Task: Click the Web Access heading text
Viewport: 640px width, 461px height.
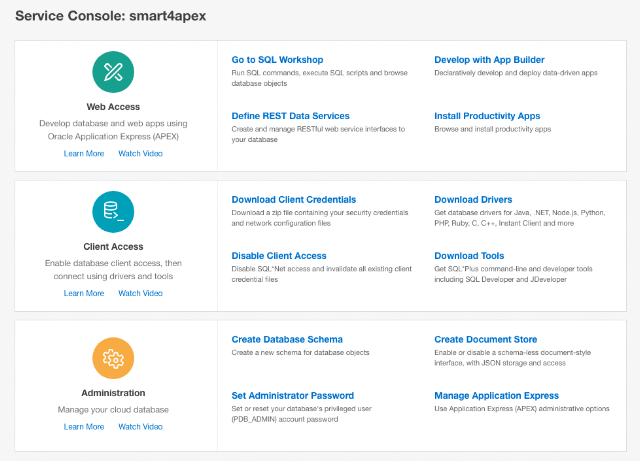Action: pyautogui.click(x=113, y=107)
